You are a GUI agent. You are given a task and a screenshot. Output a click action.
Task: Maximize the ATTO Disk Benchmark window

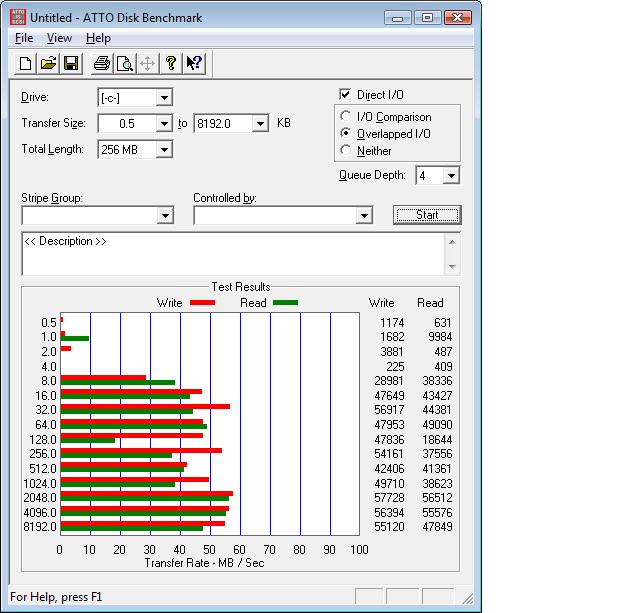click(x=427, y=18)
